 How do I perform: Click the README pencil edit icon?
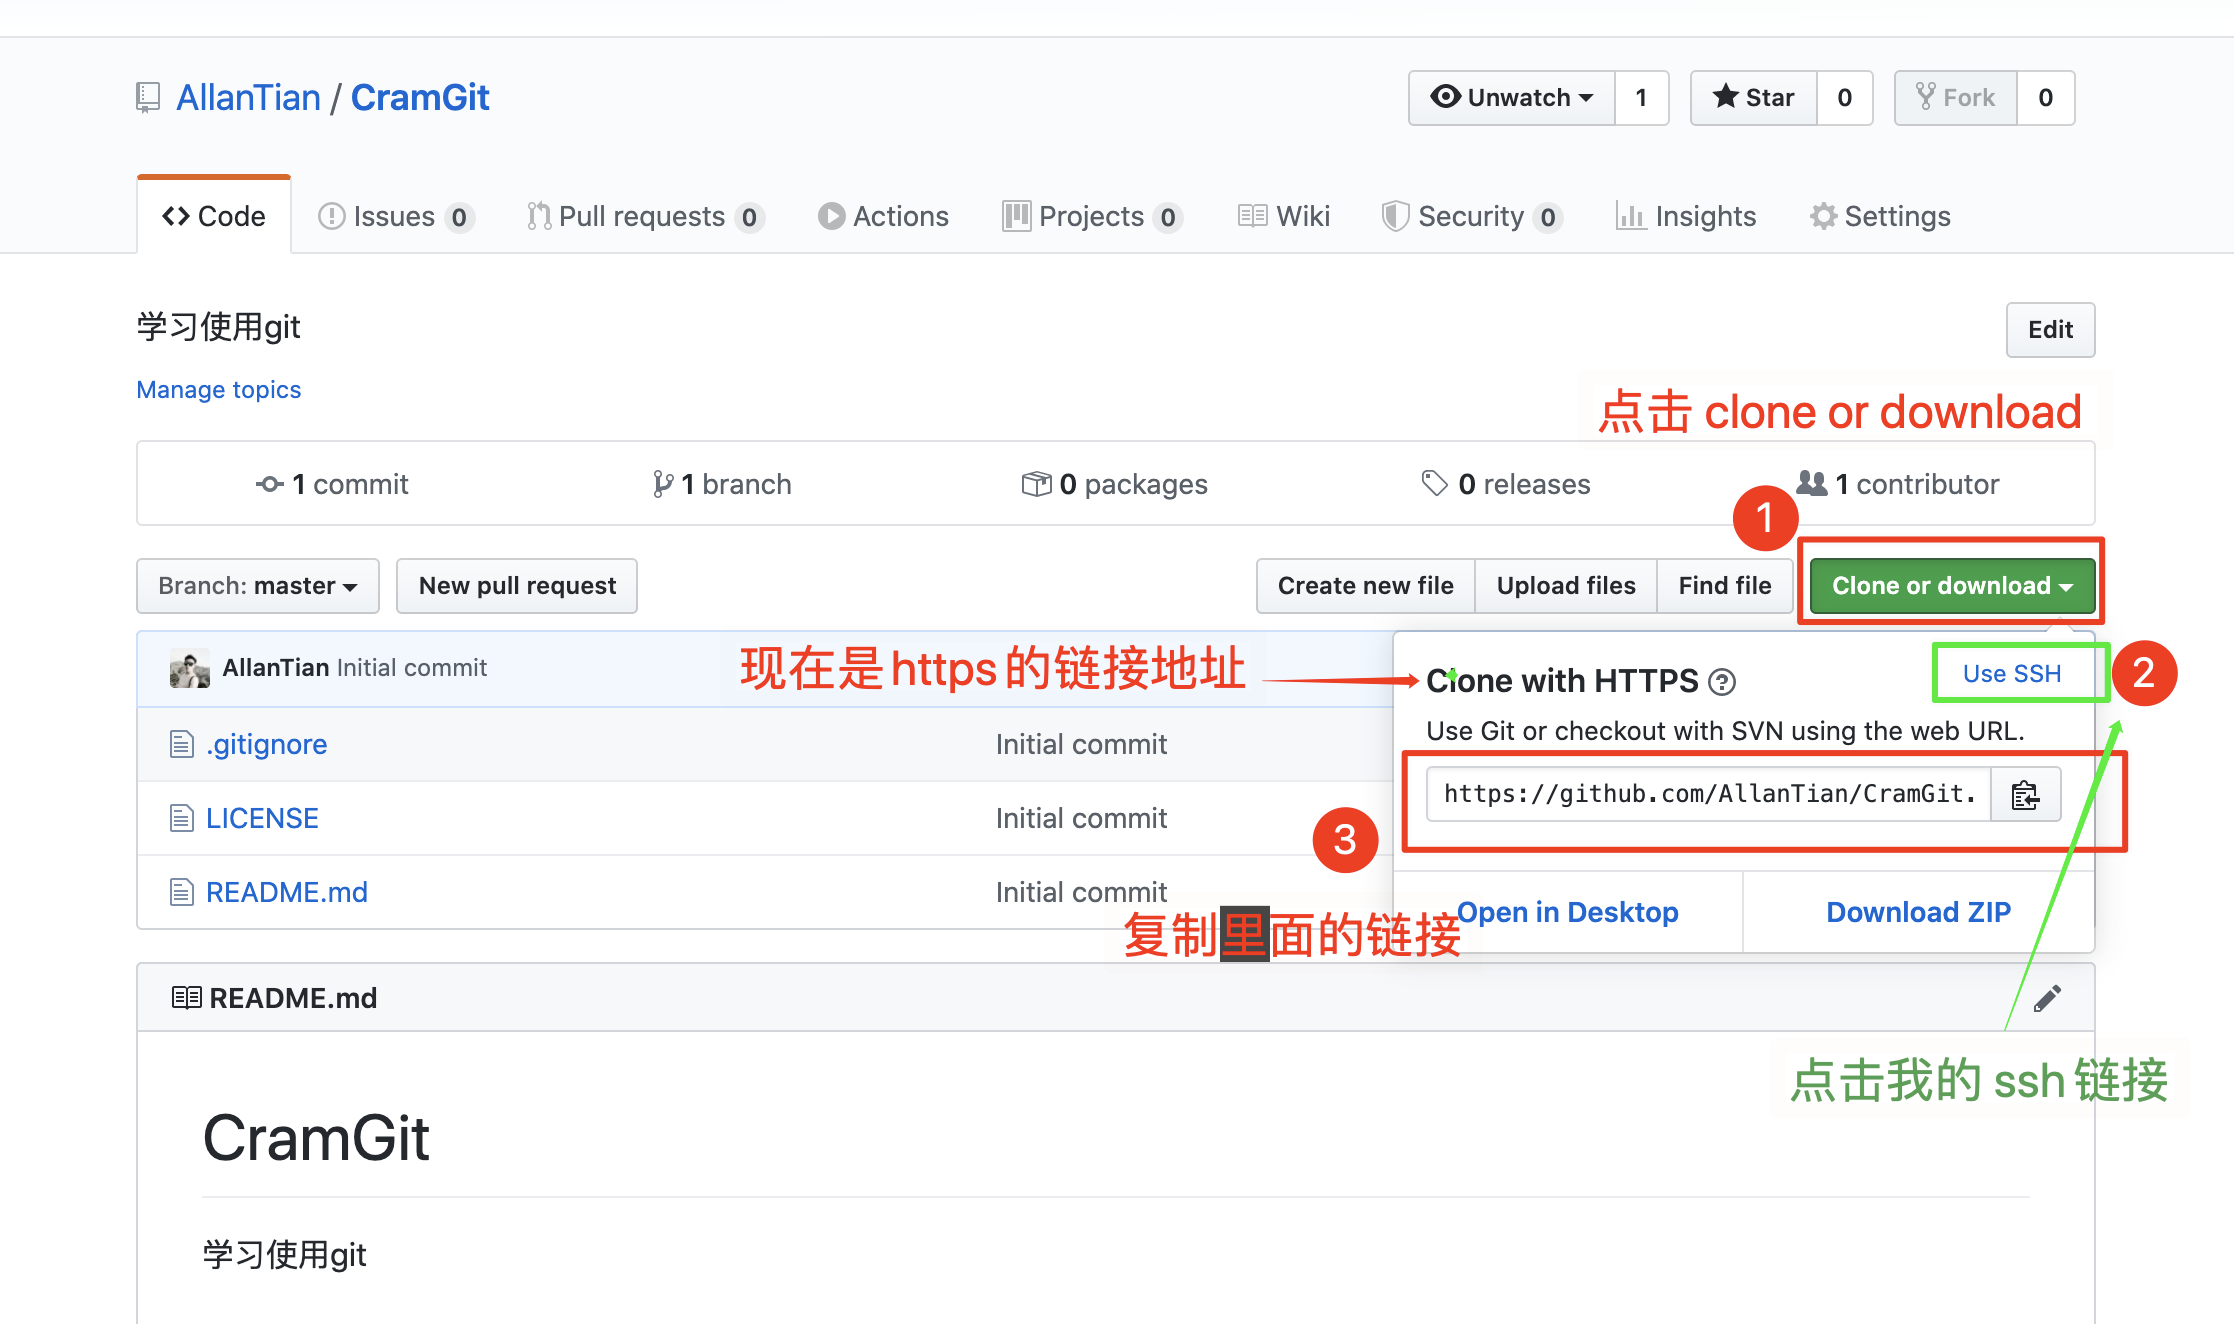2047,998
